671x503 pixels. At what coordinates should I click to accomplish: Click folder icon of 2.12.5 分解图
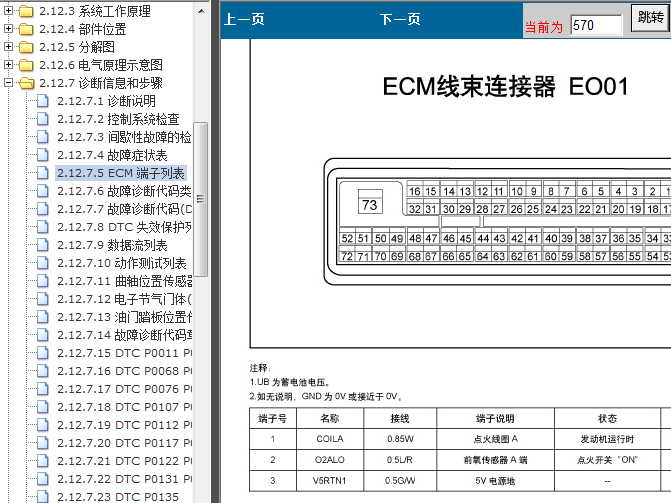click(26, 47)
